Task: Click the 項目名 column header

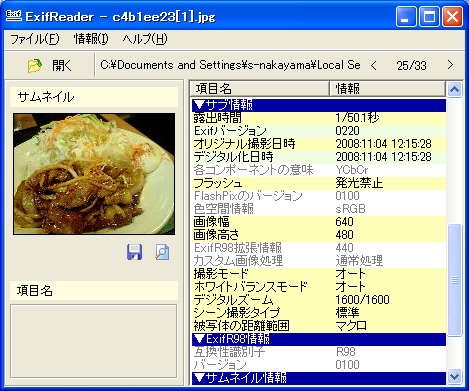Action: point(259,89)
